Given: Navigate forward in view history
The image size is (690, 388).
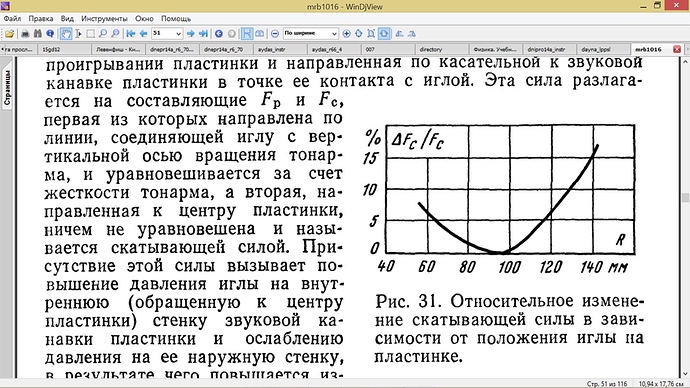Looking at the screenshot, I should 231,33.
